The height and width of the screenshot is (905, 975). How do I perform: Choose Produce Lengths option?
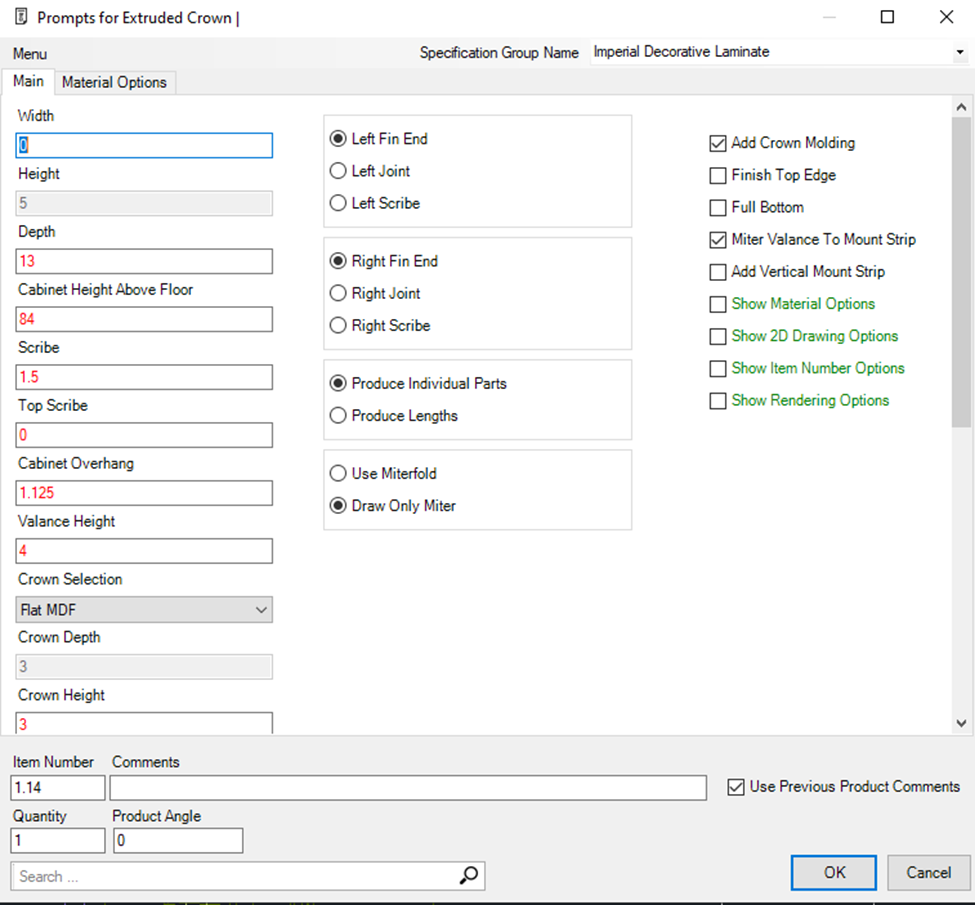tap(338, 415)
